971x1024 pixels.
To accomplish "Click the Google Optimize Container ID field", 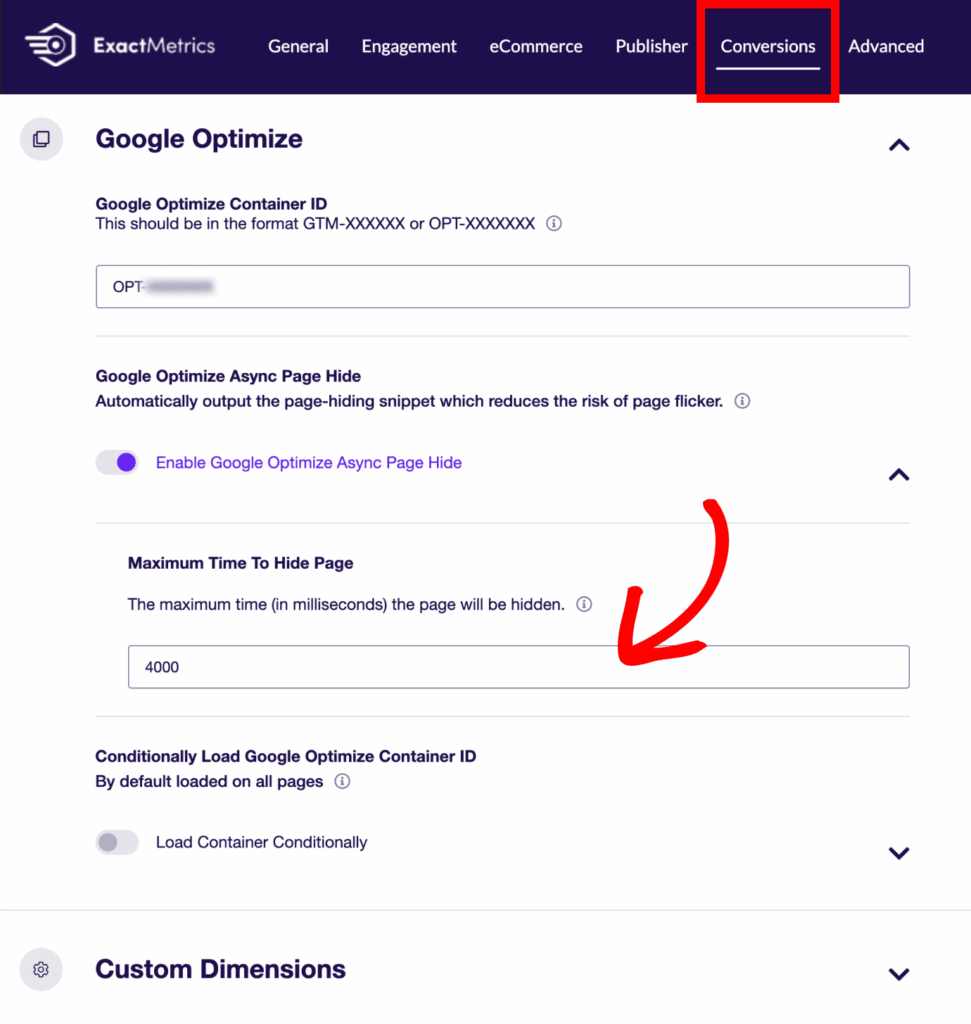I will tap(503, 287).
